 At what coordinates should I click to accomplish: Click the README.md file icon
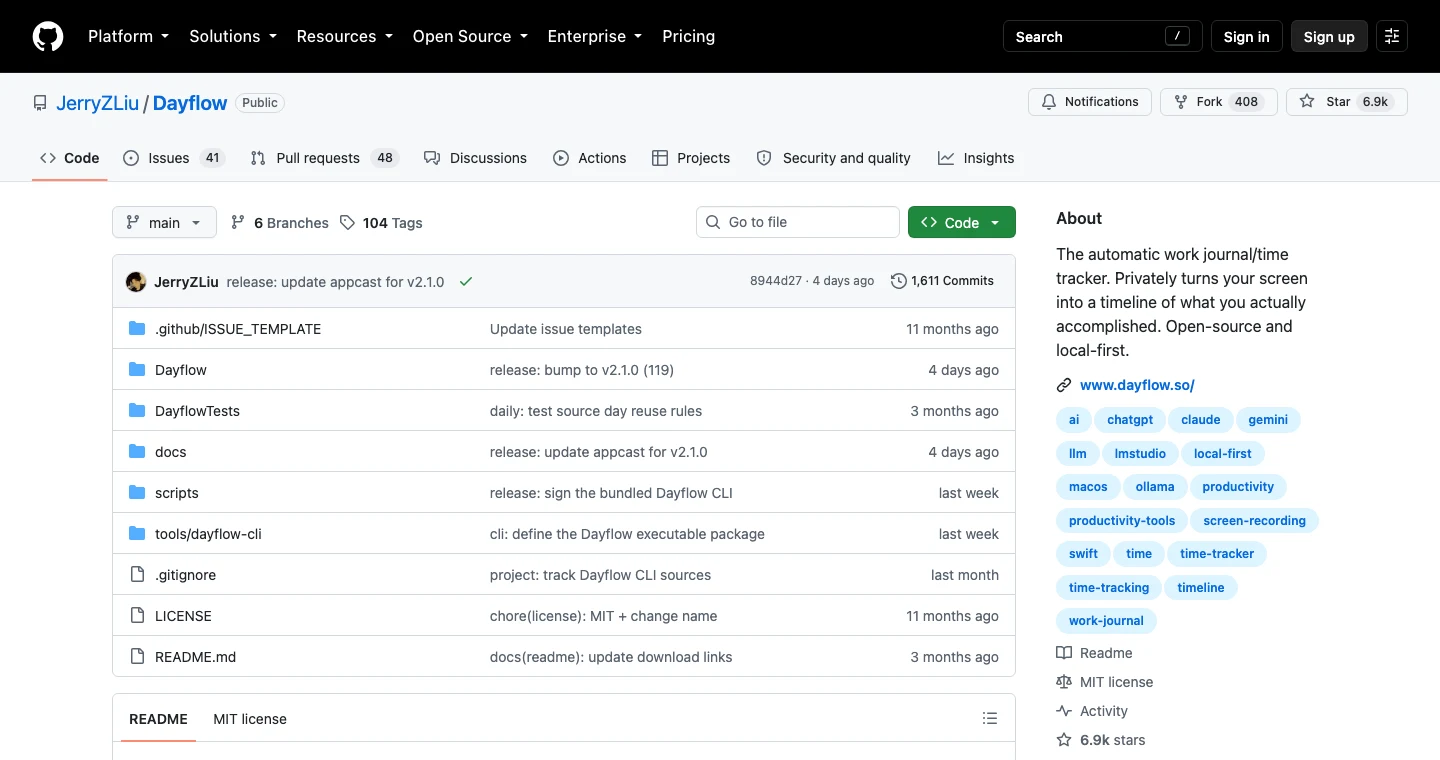[x=137, y=657]
